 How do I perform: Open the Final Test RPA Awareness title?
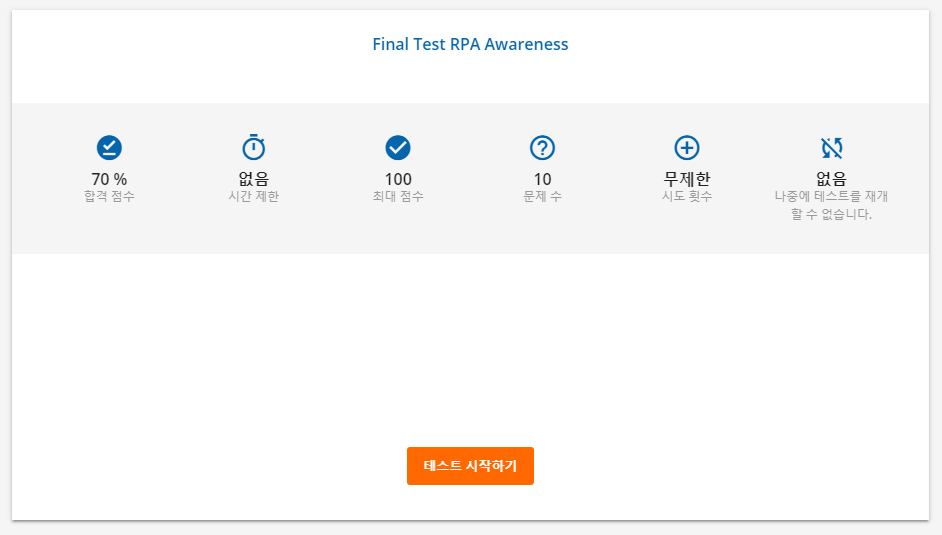point(470,44)
